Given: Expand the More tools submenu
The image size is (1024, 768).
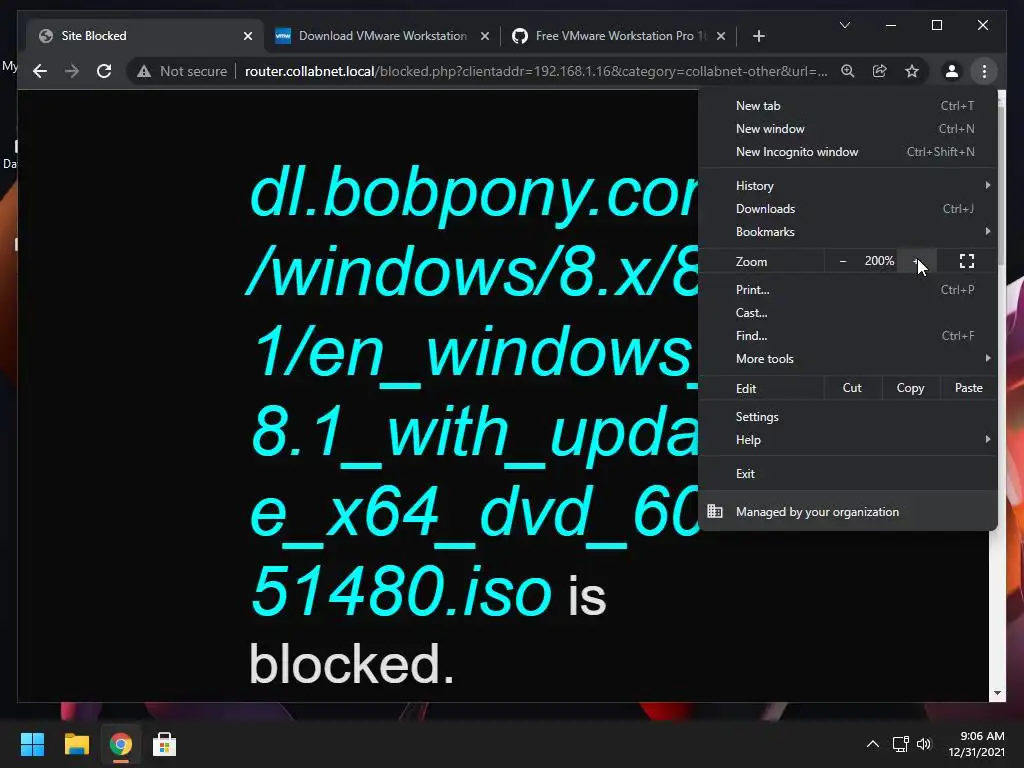Looking at the screenshot, I should 848,359.
